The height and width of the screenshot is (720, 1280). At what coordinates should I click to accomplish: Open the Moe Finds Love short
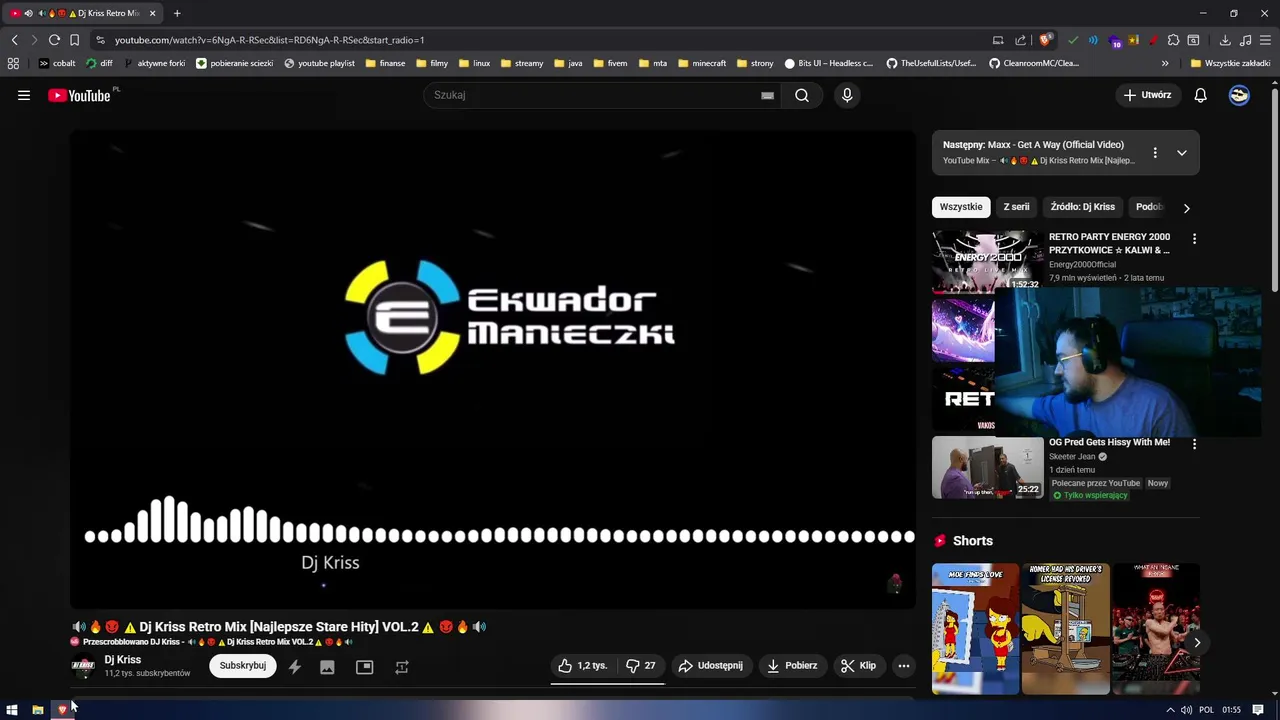point(975,628)
